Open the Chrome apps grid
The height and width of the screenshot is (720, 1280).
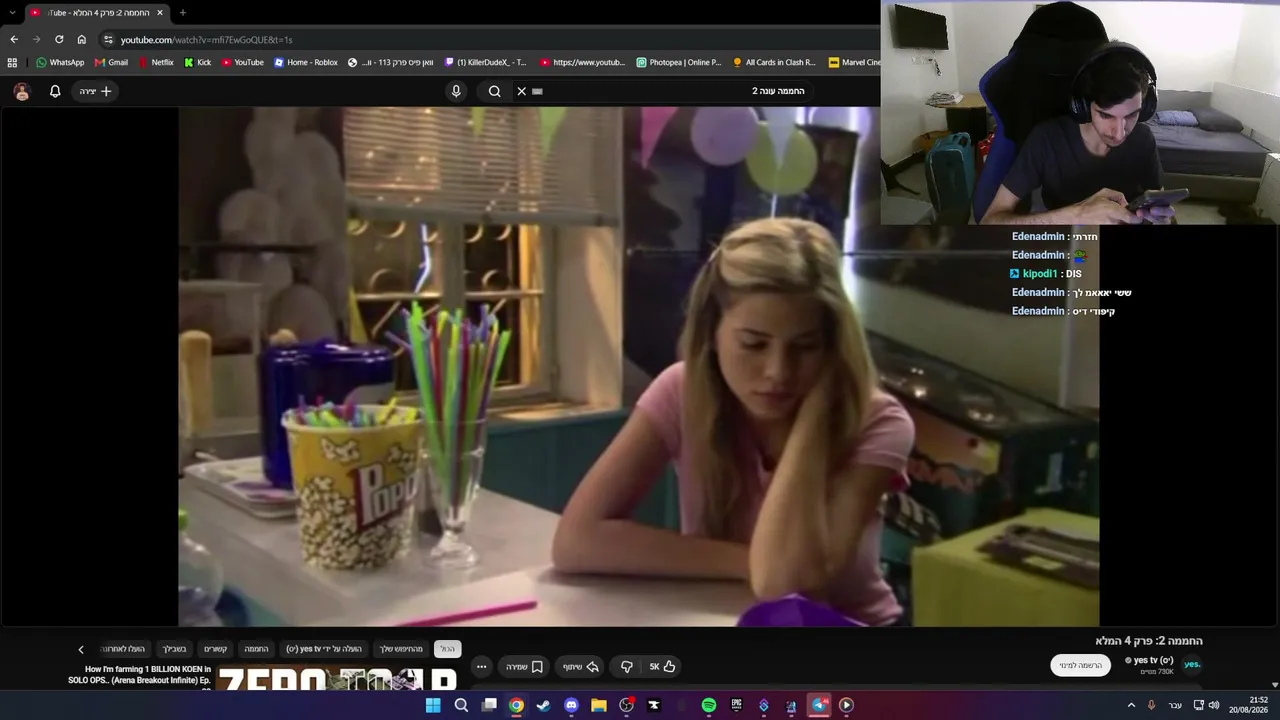click(x=12, y=62)
